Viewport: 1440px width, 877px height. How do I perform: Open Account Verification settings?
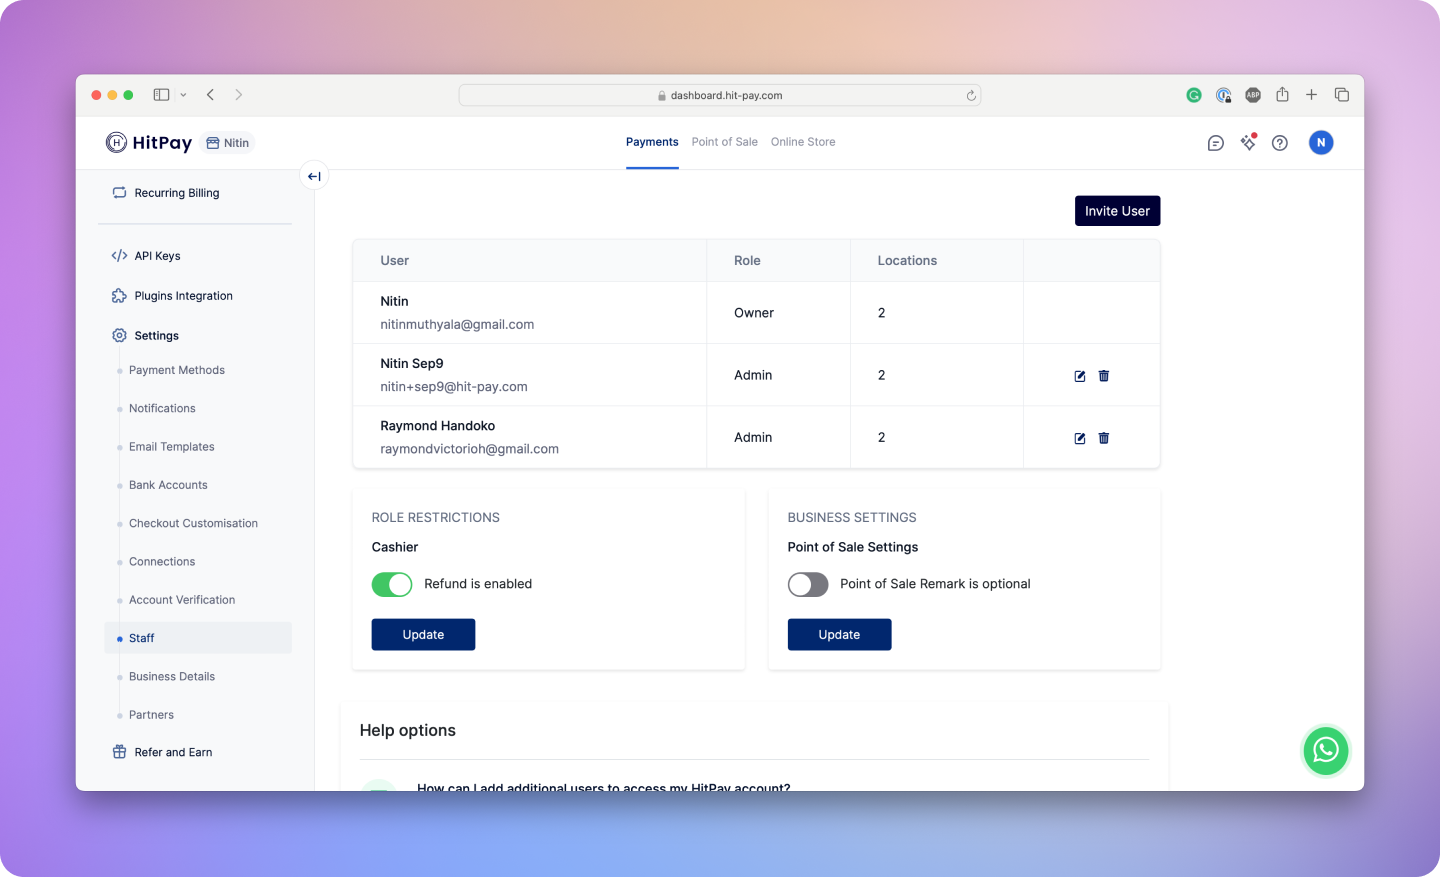(x=182, y=600)
